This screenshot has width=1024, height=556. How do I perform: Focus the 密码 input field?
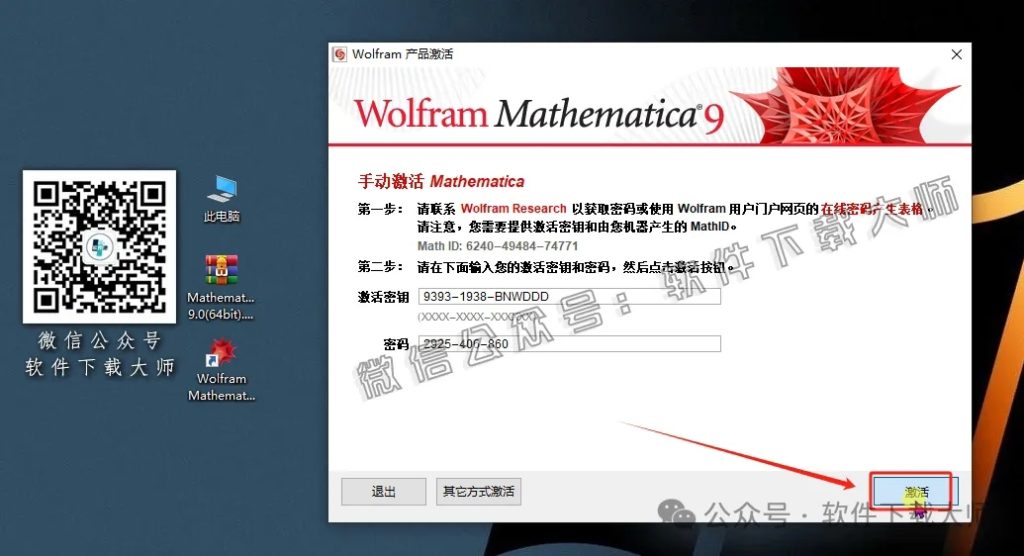tap(569, 344)
